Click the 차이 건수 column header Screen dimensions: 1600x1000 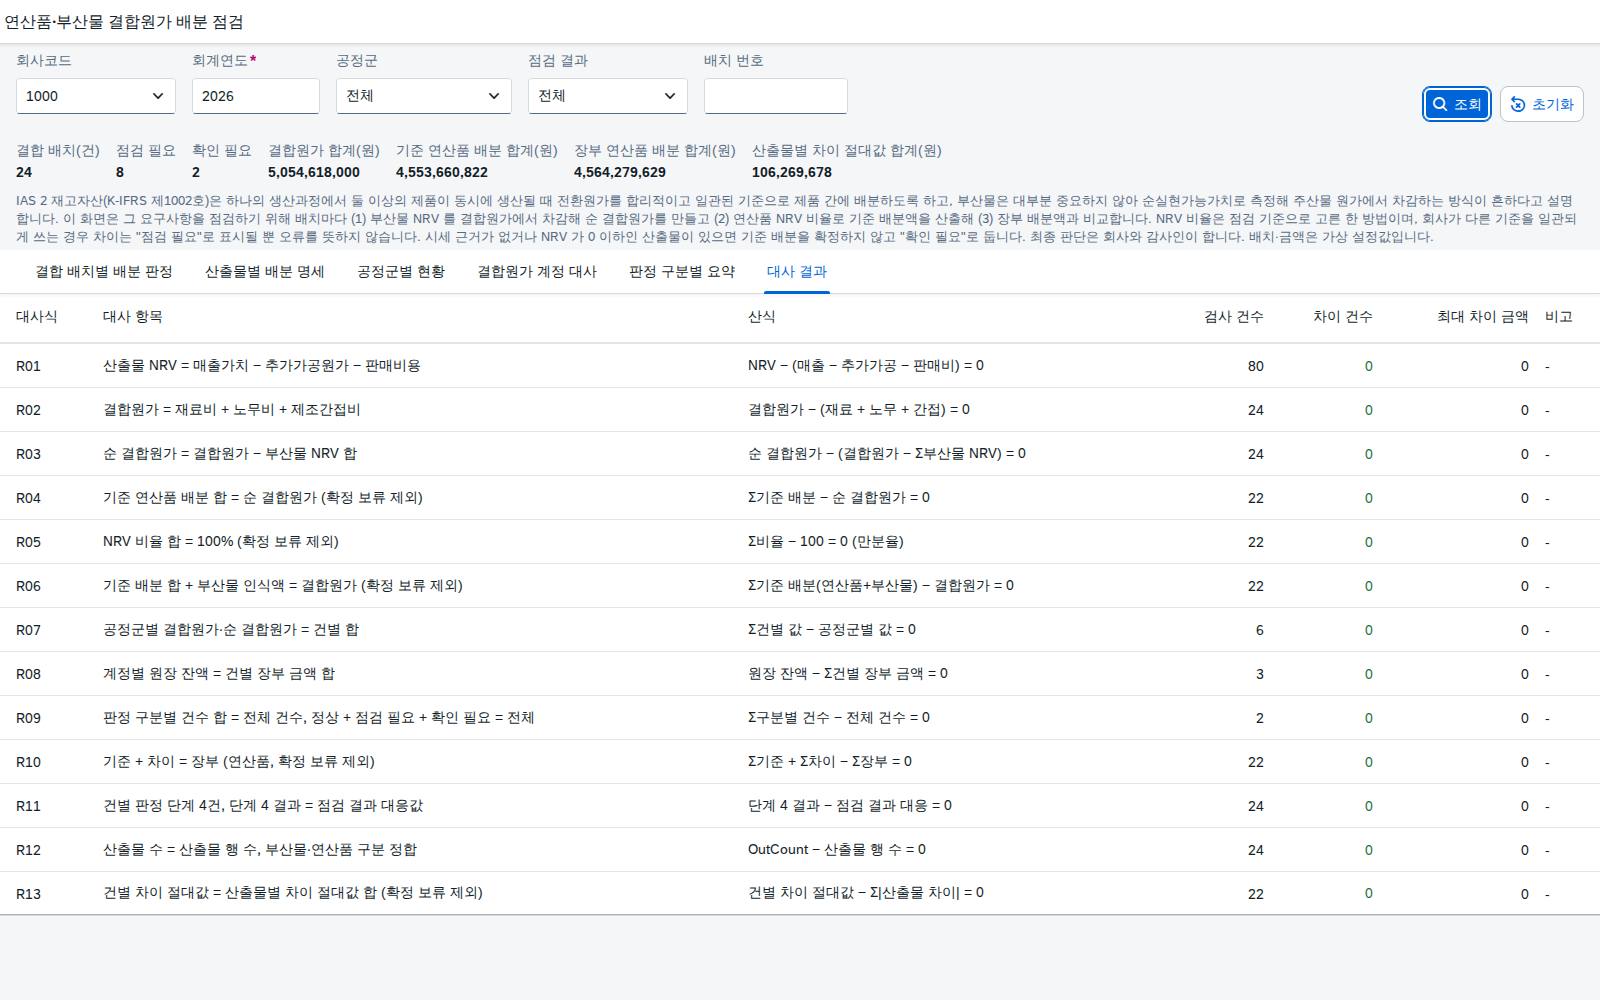(1343, 317)
